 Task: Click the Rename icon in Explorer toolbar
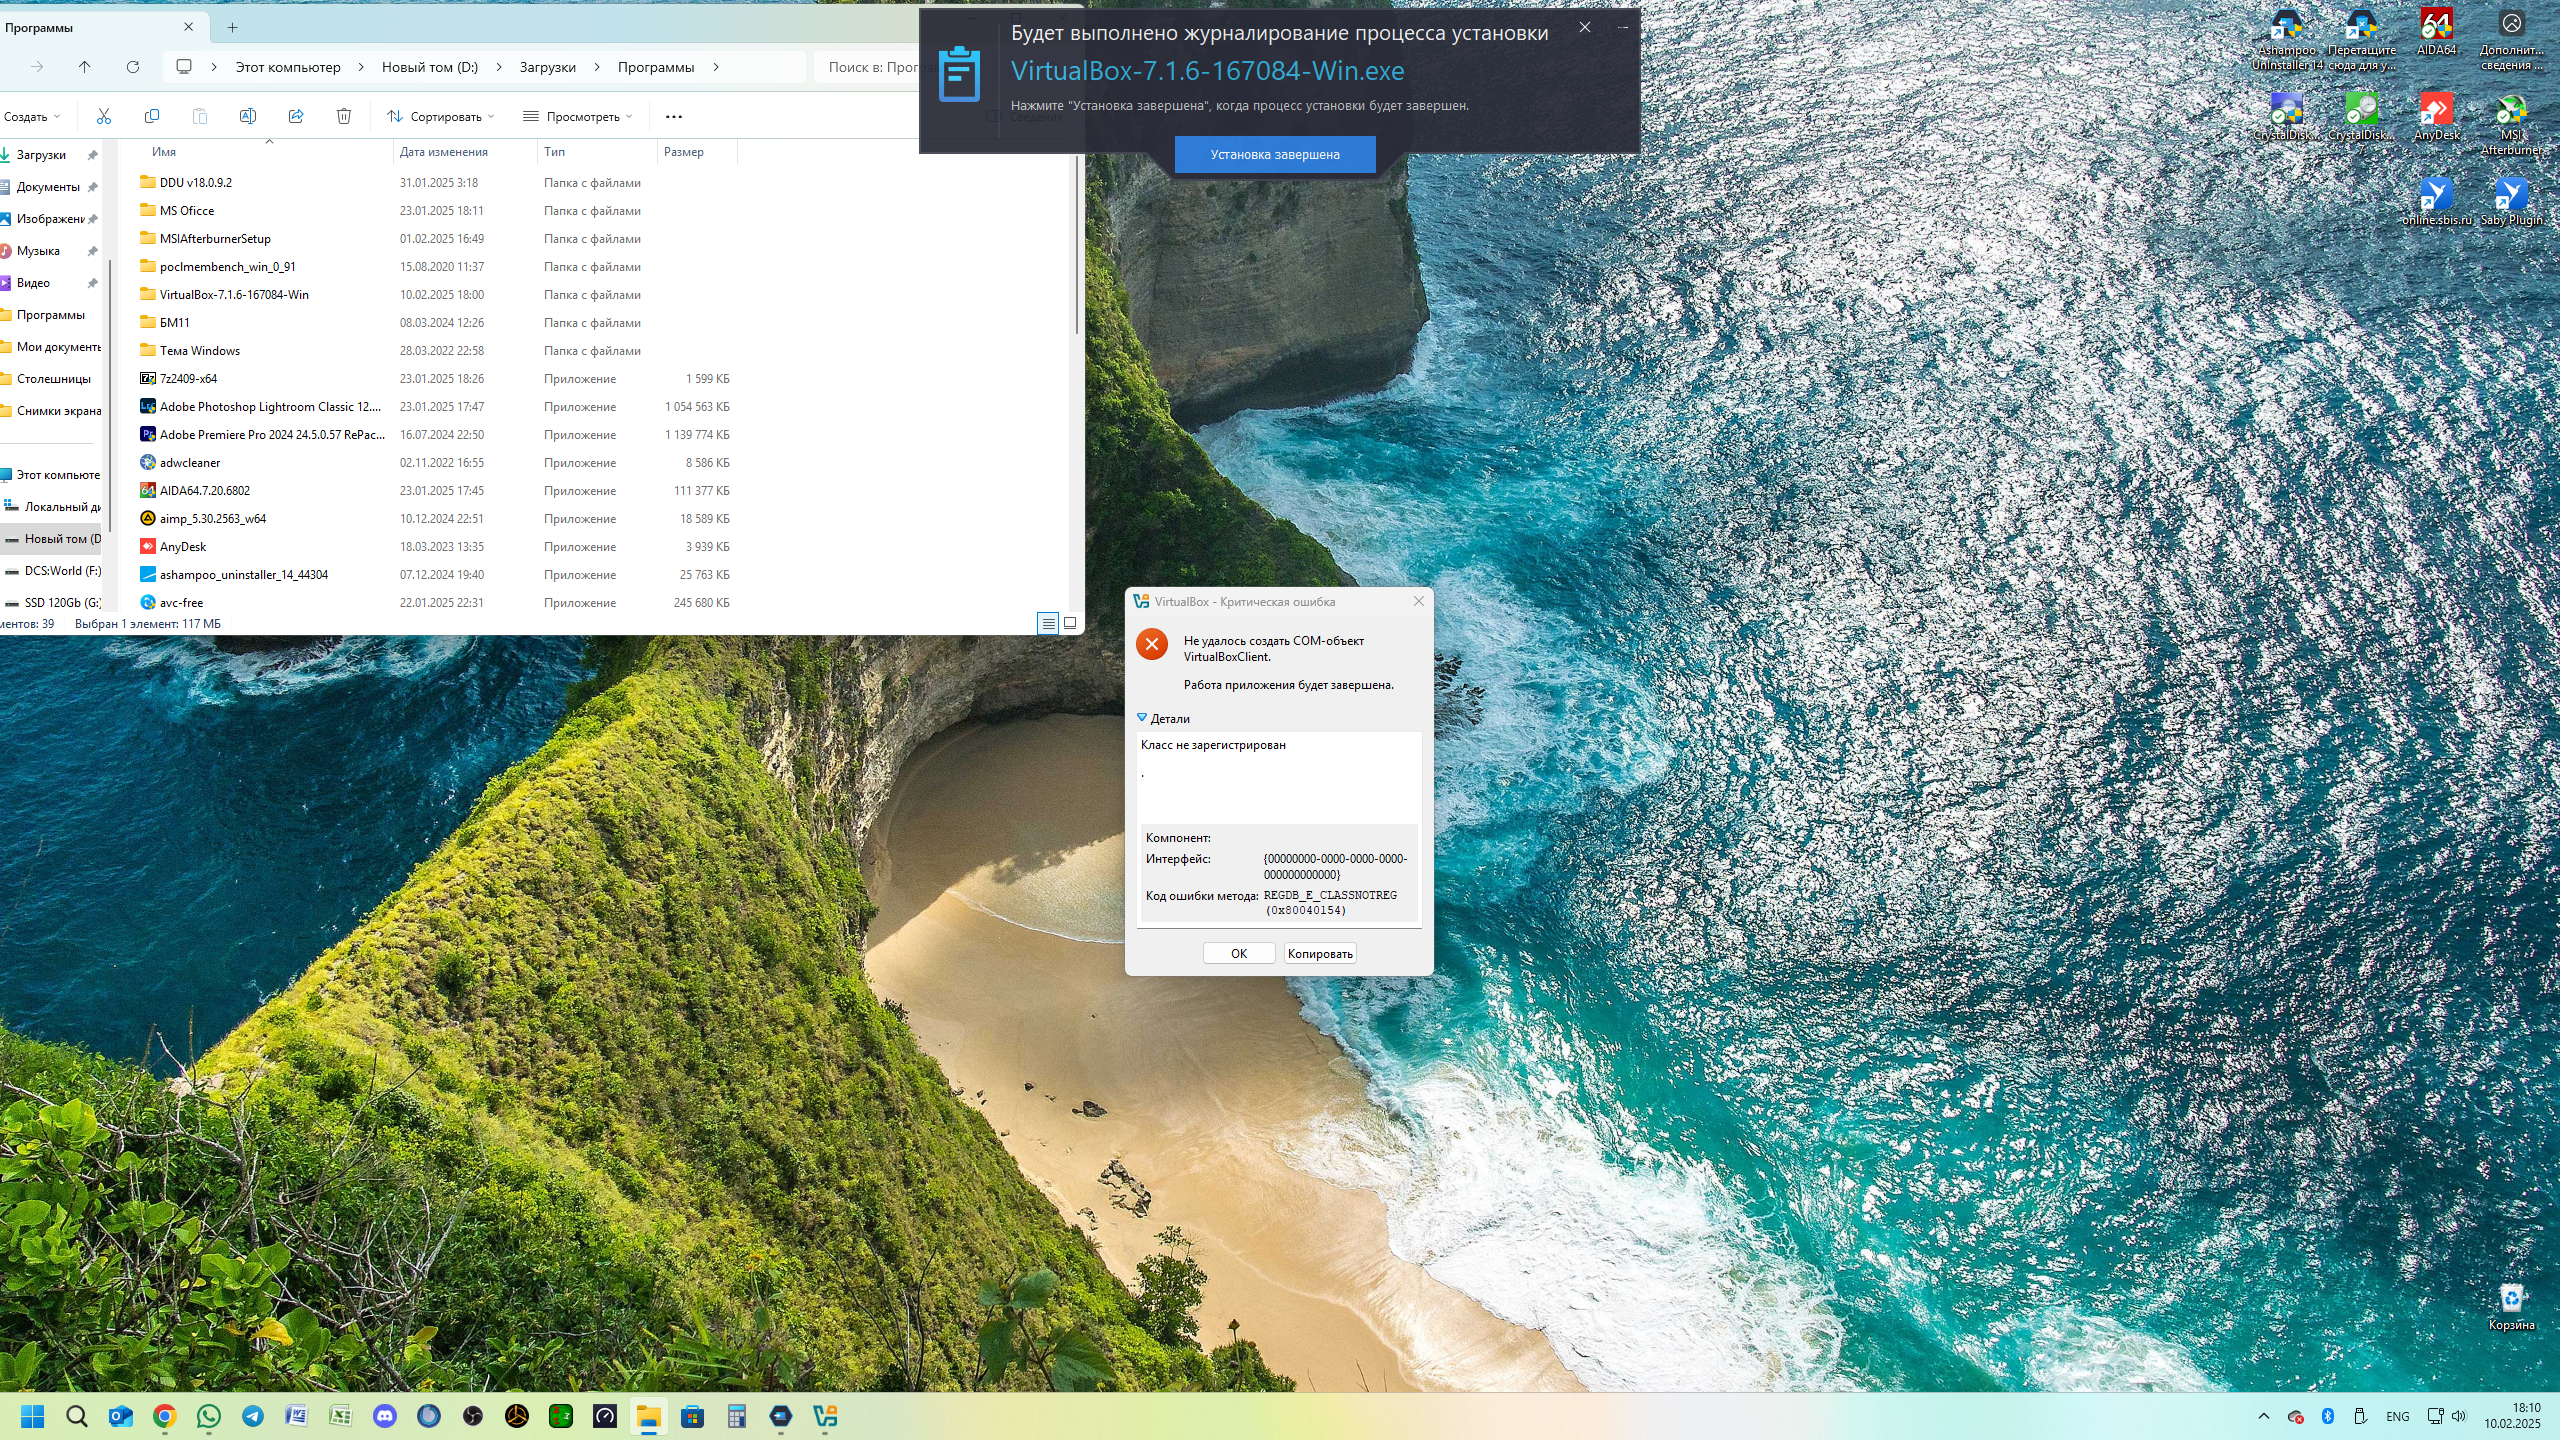[248, 116]
